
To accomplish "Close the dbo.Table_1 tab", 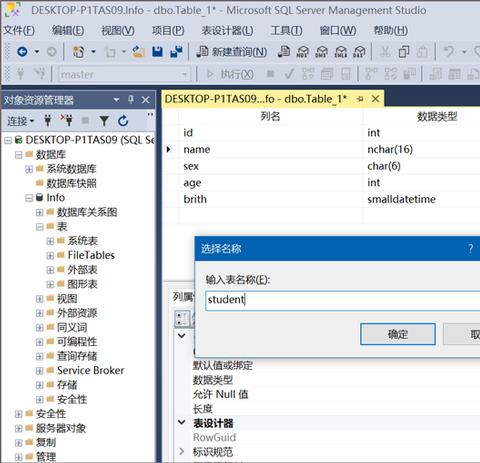I will click(375, 99).
